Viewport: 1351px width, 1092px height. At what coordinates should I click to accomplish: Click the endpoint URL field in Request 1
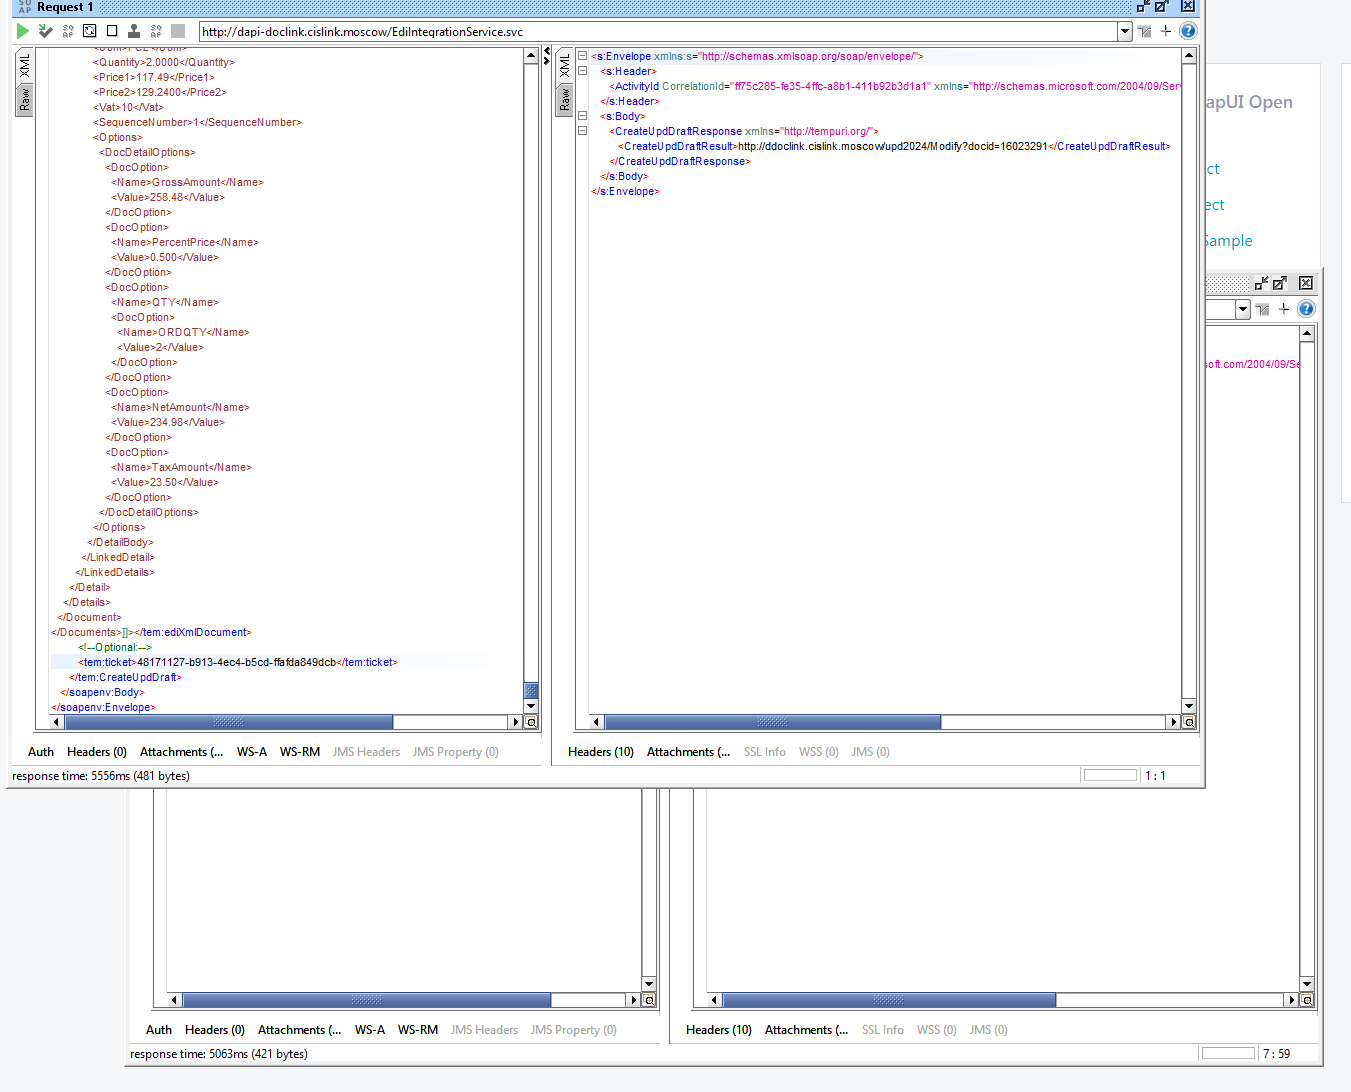pos(658,31)
